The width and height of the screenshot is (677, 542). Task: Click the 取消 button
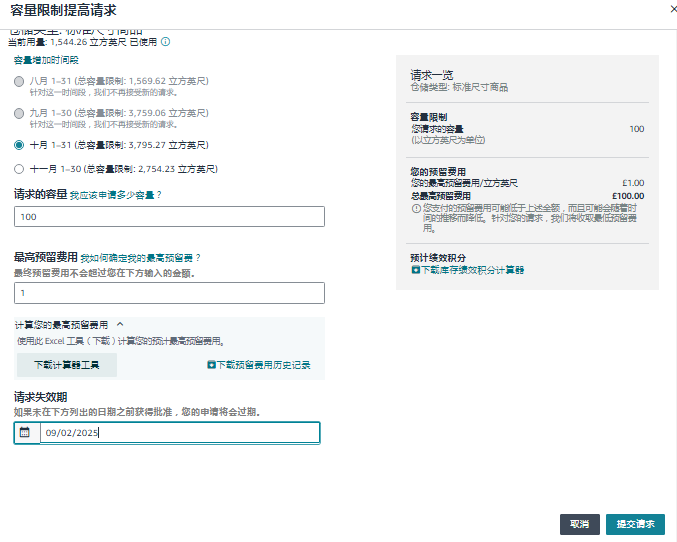click(x=579, y=524)
